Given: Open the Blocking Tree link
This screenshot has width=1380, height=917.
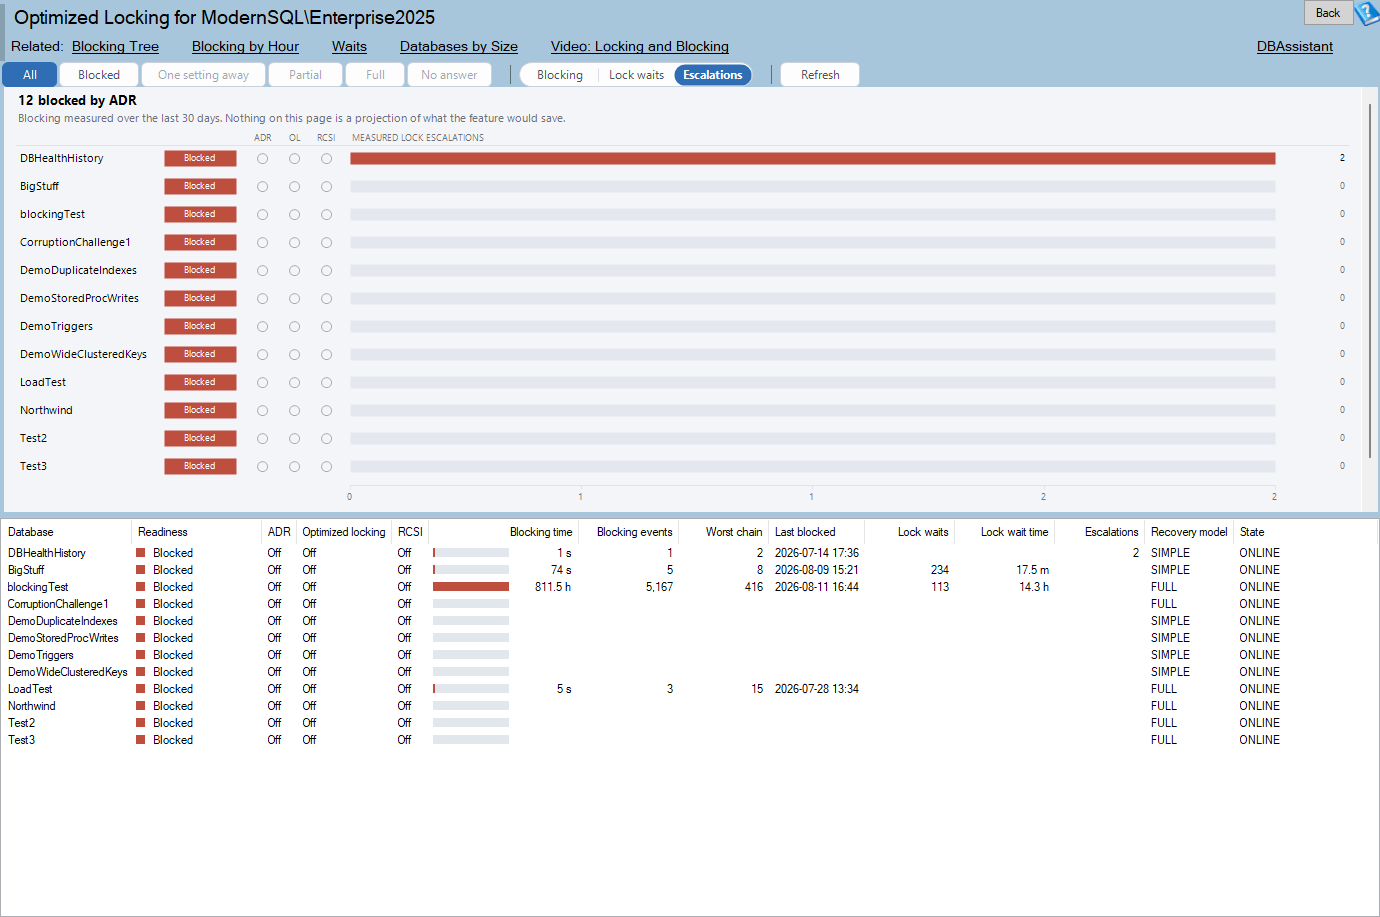Looking at the screenshot, I should pos(115,46).
